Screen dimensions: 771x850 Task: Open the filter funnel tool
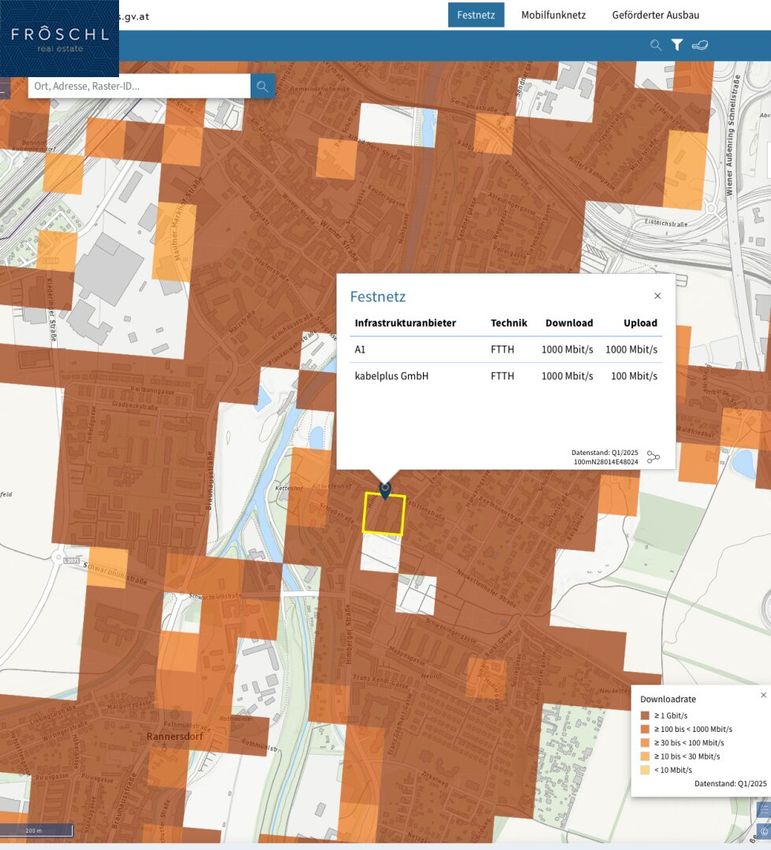(677, 45)
